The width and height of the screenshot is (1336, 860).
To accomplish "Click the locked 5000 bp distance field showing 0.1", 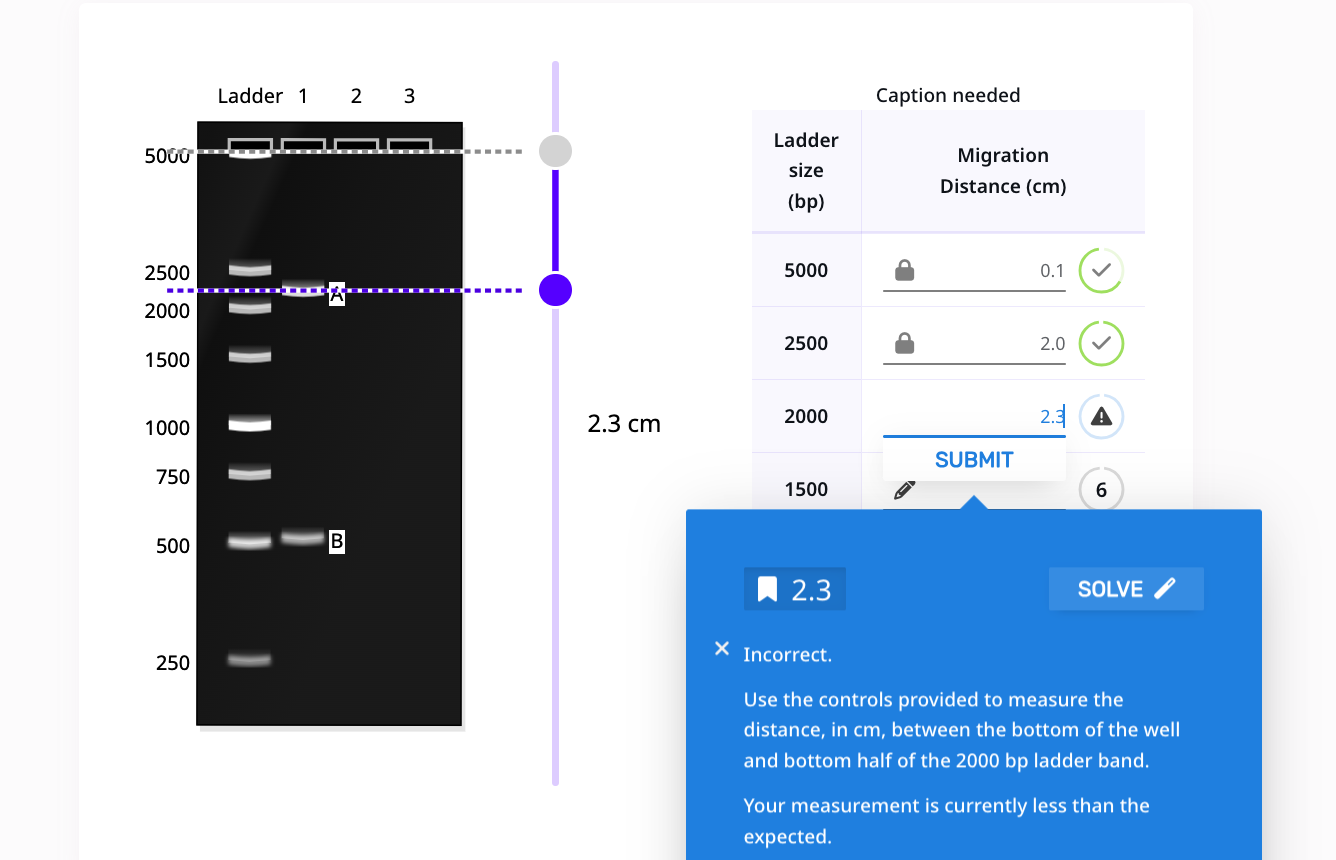I will tap(974, 270).
